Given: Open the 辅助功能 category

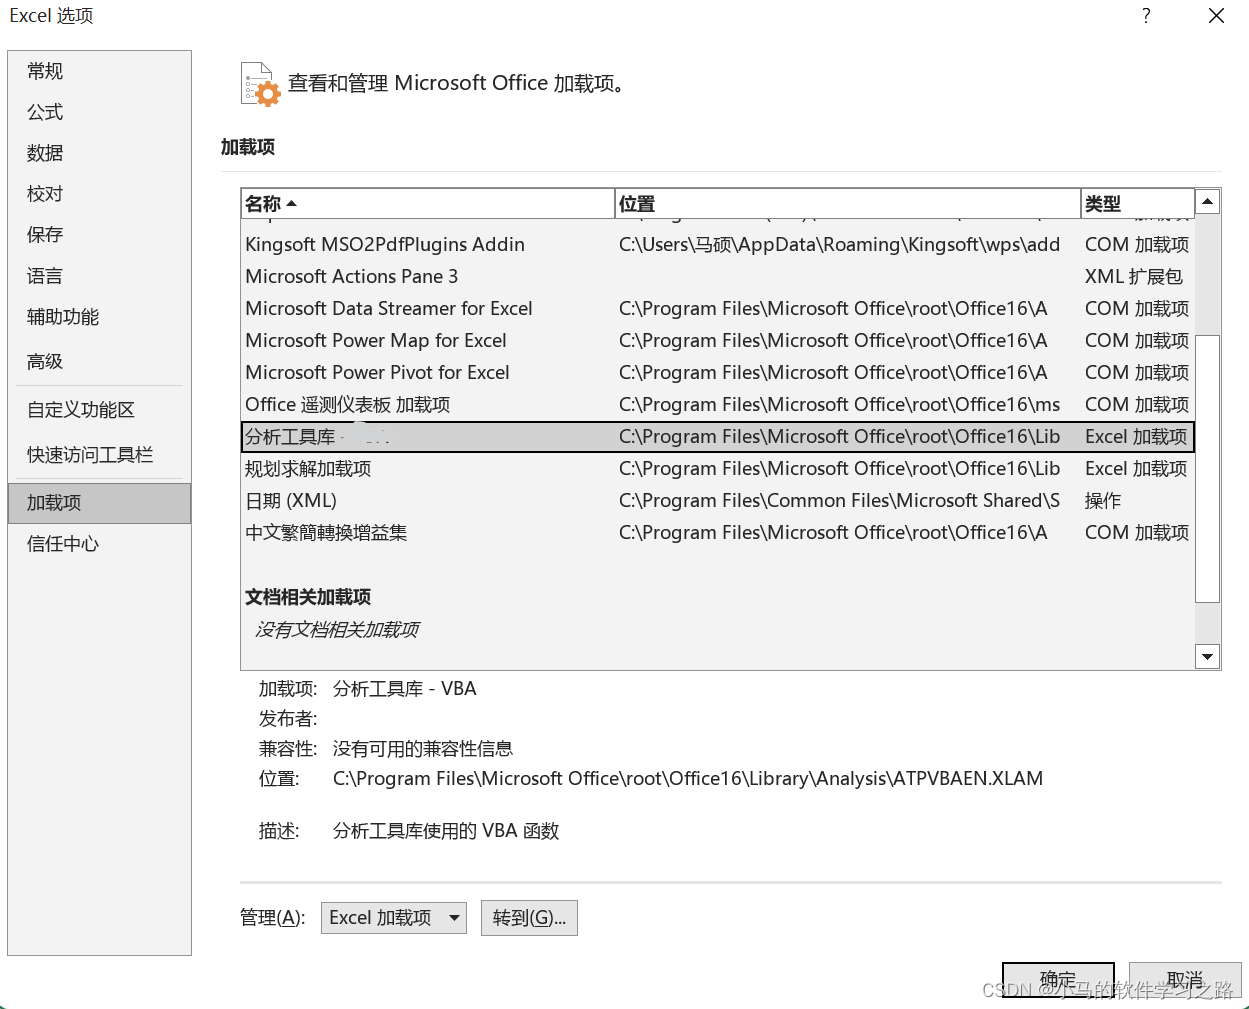Looking at the screenshot, I should tap(99, 317).
